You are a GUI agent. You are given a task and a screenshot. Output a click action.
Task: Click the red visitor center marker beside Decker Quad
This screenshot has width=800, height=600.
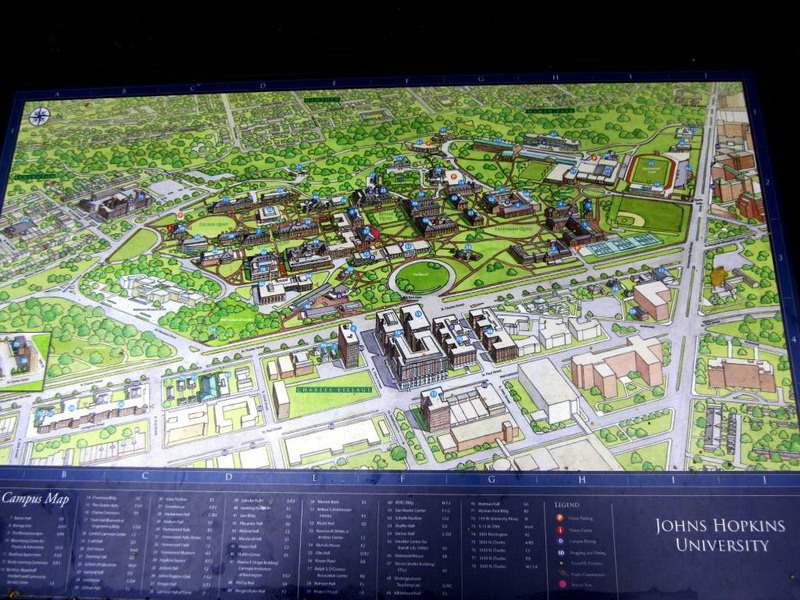coord(169,228)
